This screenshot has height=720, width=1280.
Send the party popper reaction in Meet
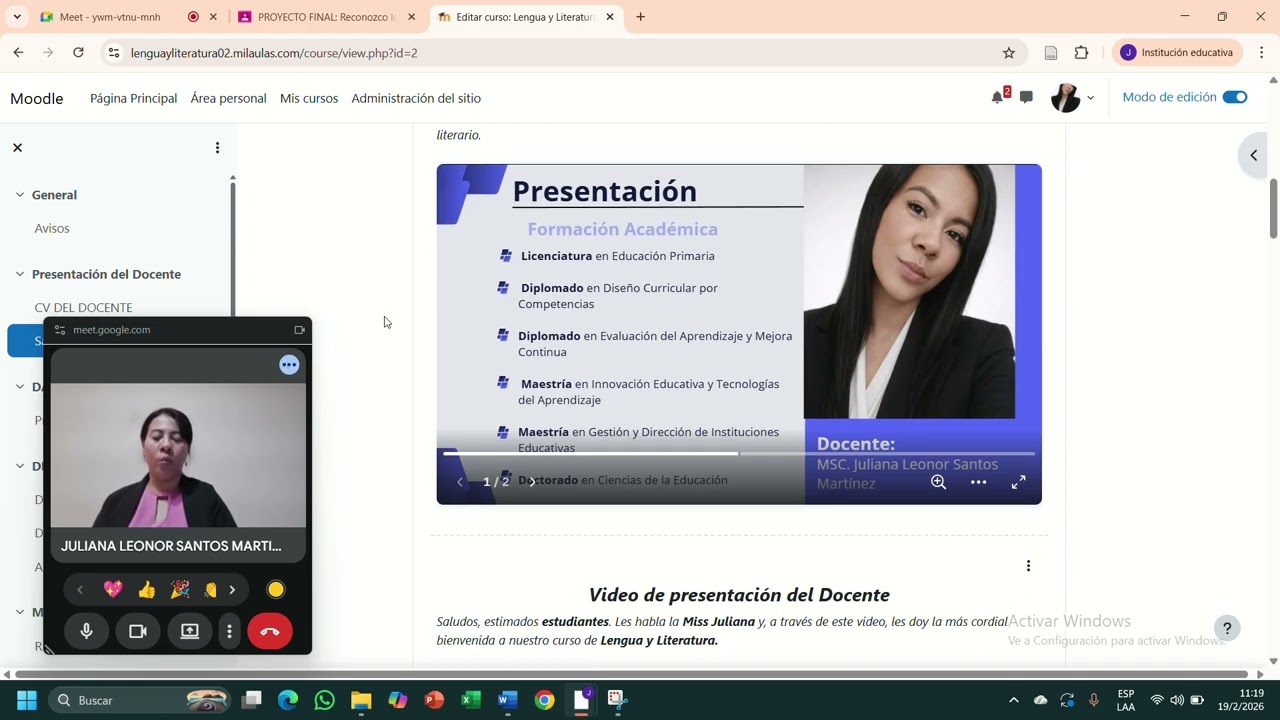tap(180, 590)
